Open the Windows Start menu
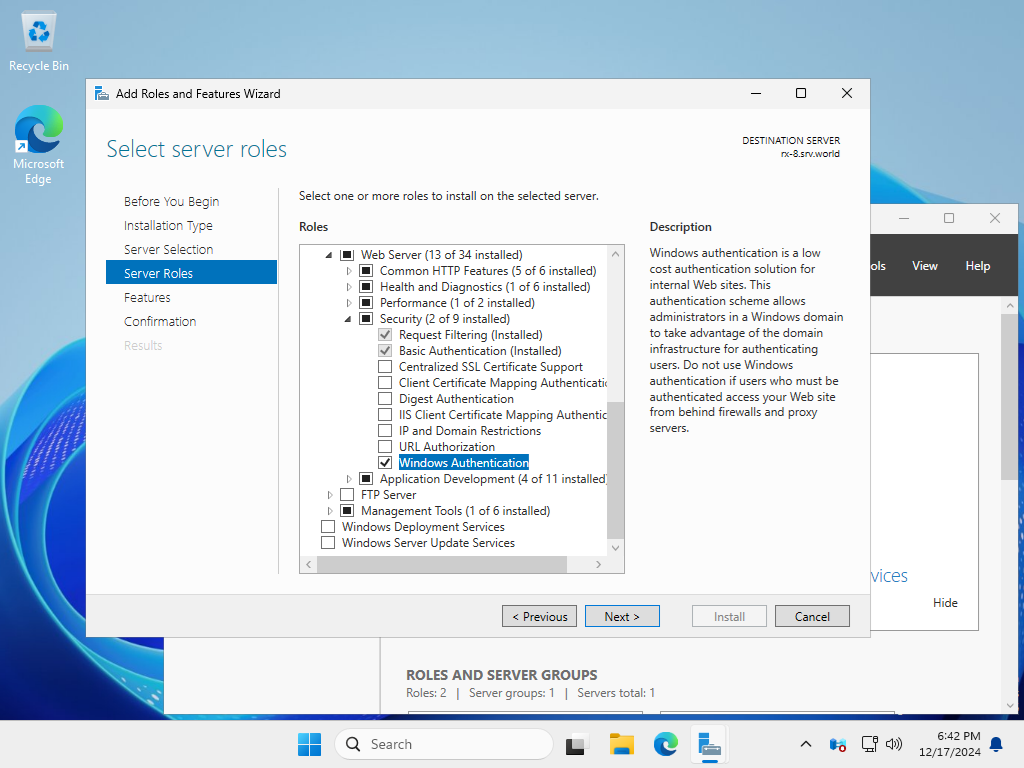Screen dimensions: 1024x768 309,744
